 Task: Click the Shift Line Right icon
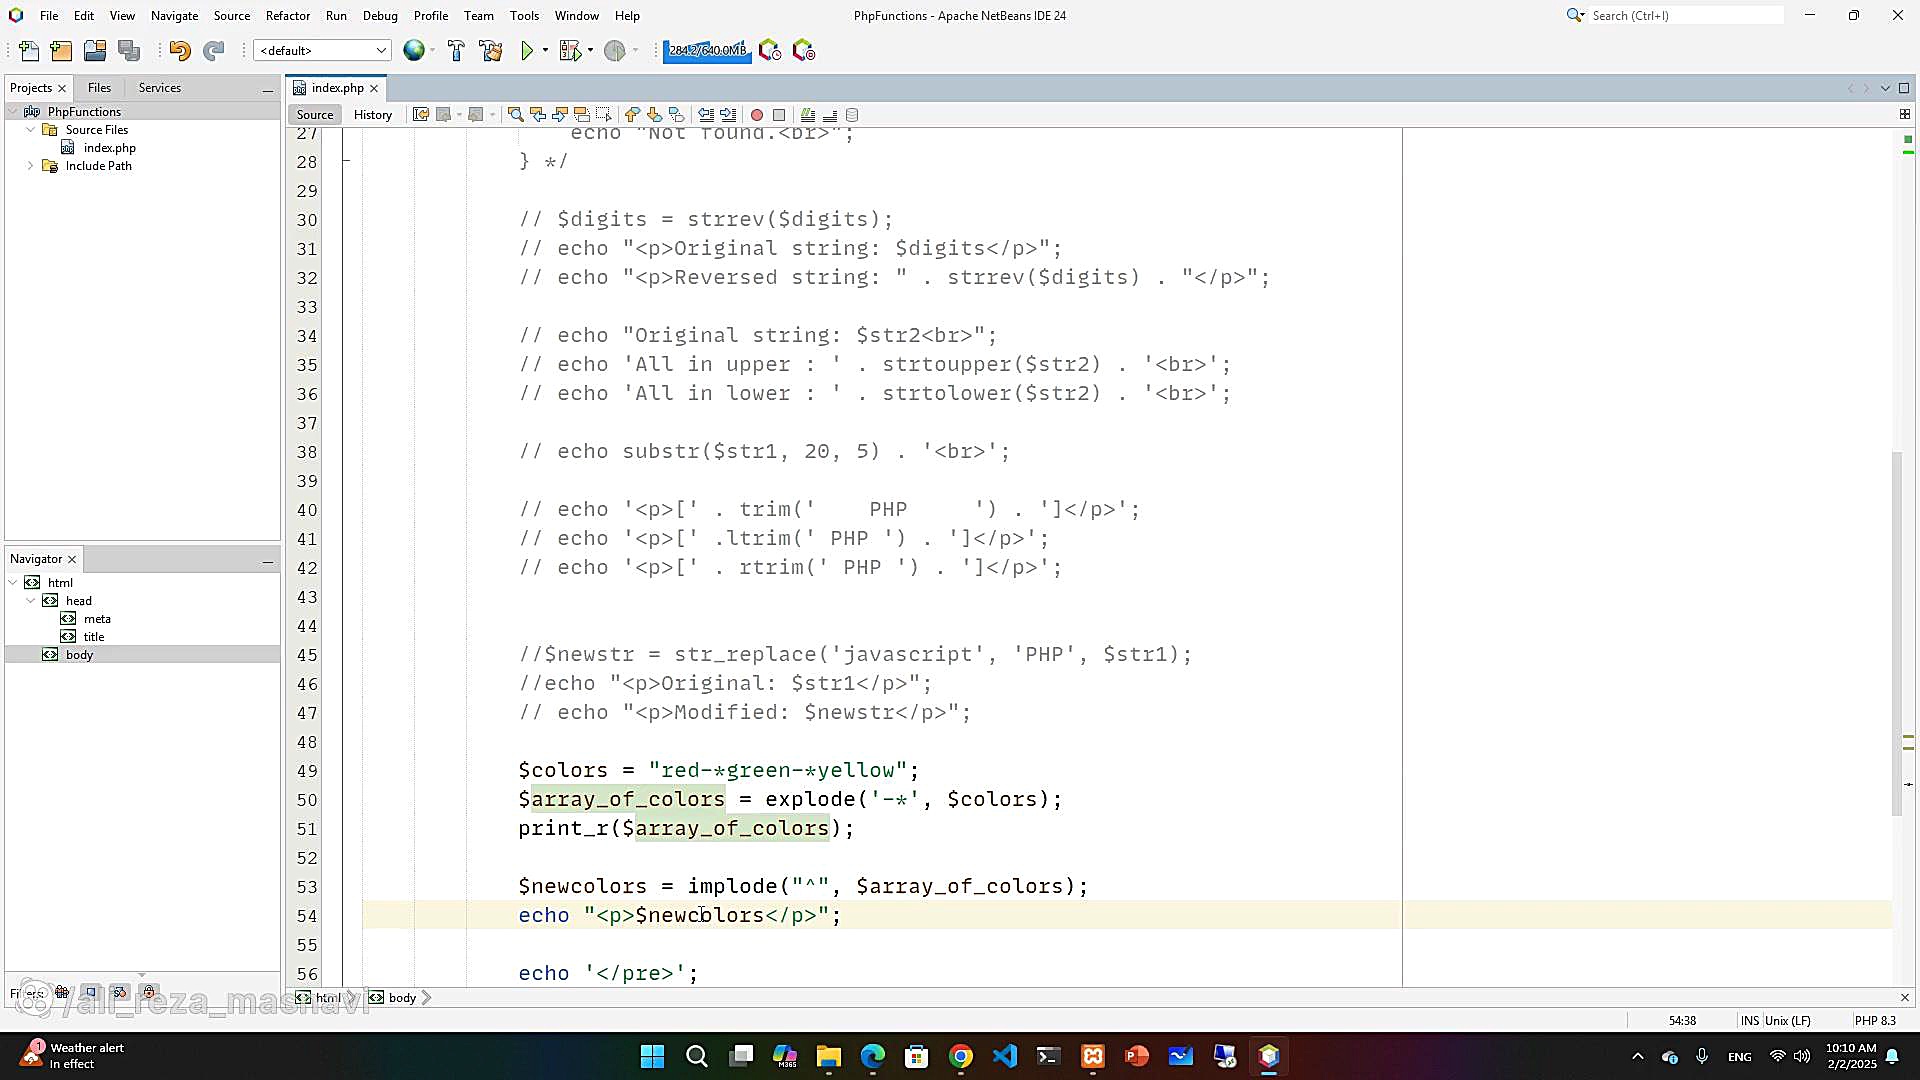pos(728,115)
